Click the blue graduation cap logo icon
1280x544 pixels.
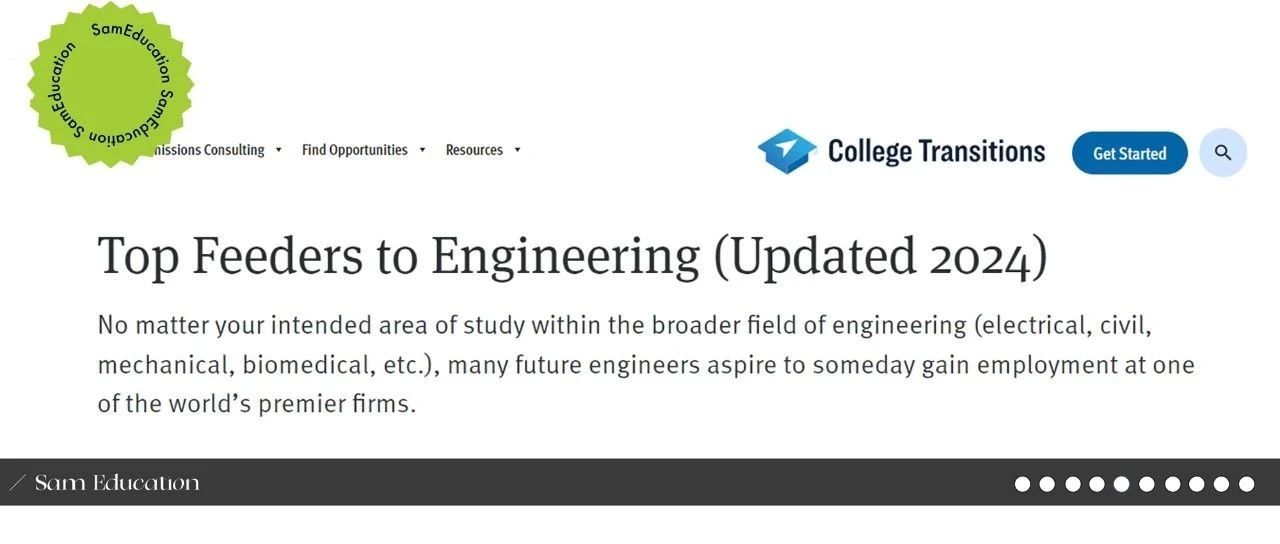[786, 151]
